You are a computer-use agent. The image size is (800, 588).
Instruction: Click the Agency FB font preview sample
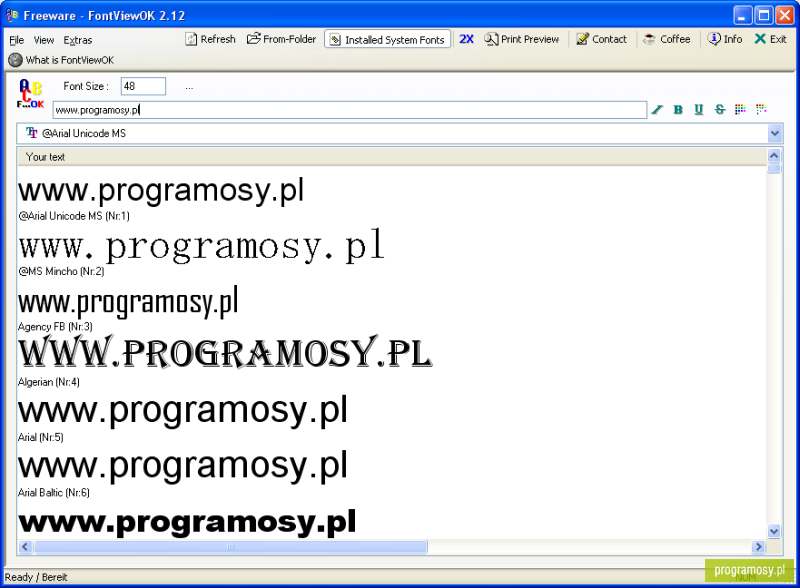click(x=128, y=303)
